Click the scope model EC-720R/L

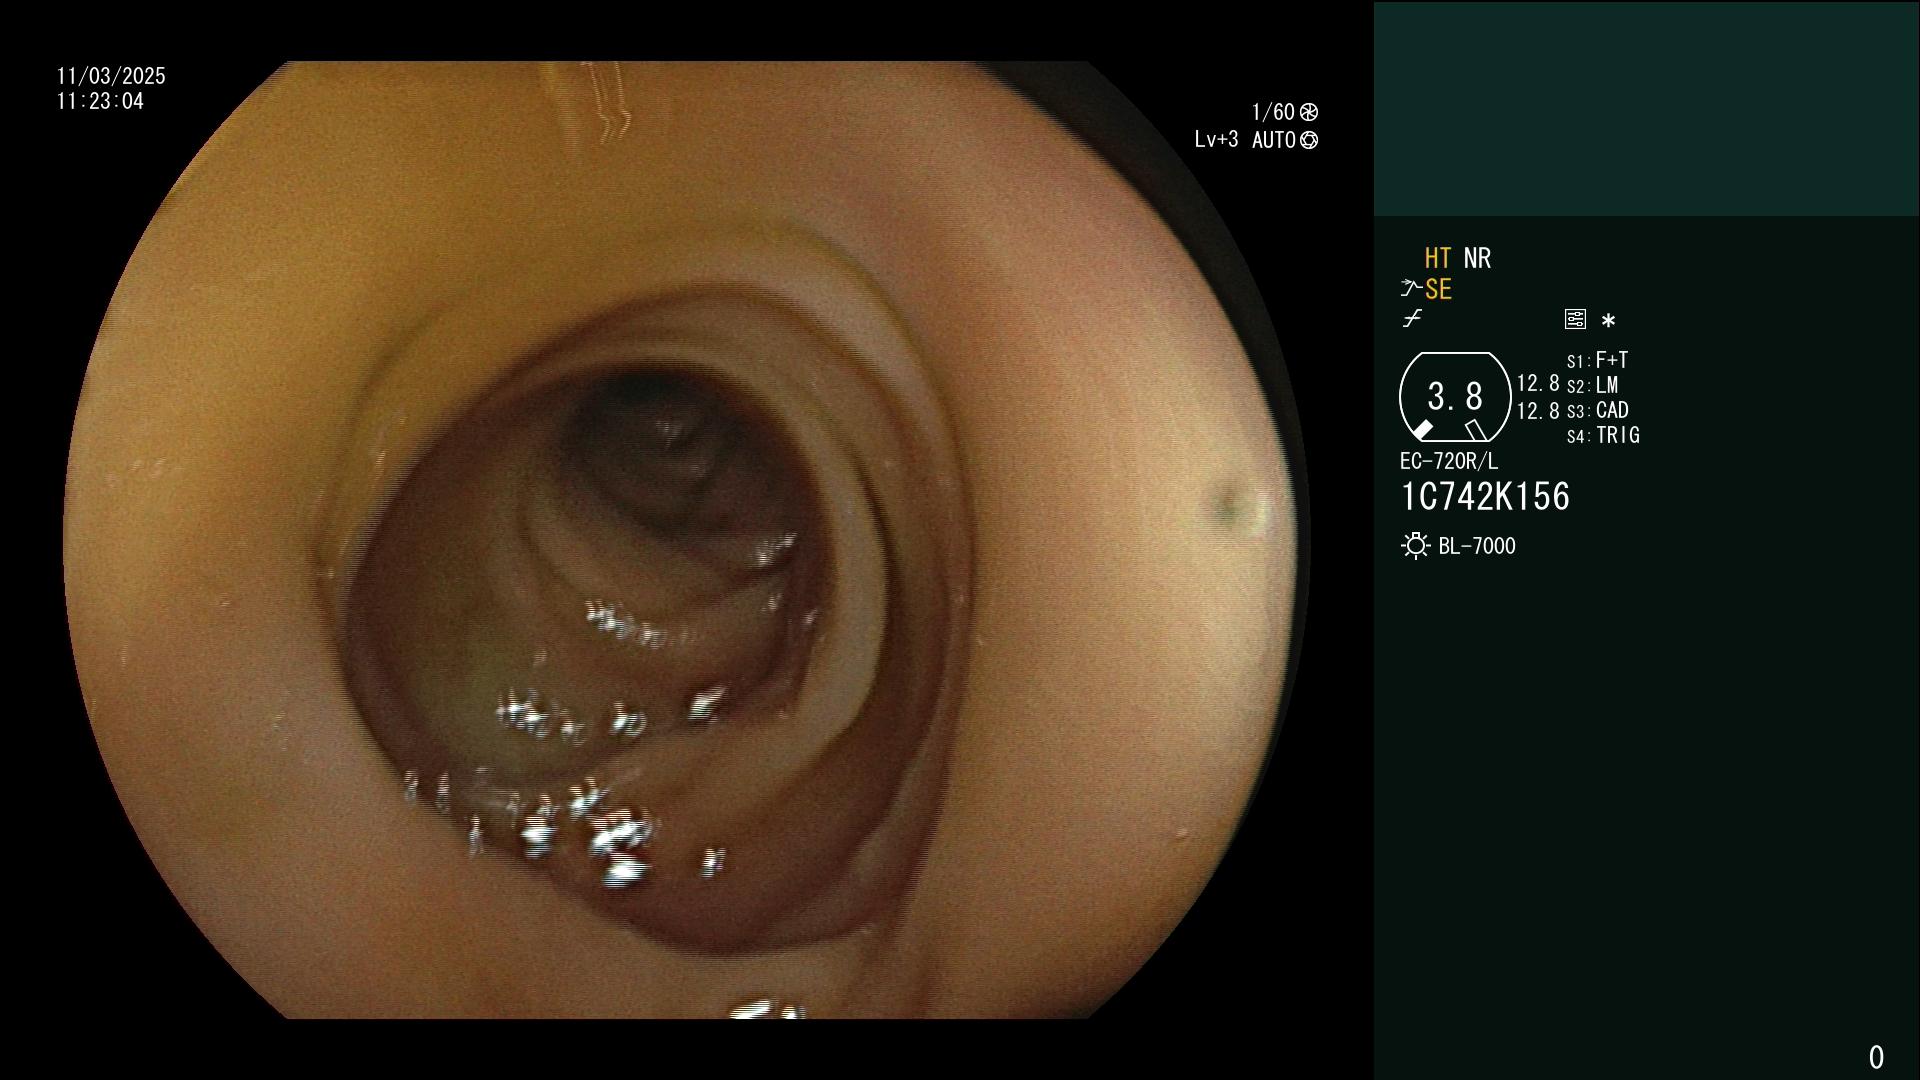pyautogui.click(x=1449, y=461)
